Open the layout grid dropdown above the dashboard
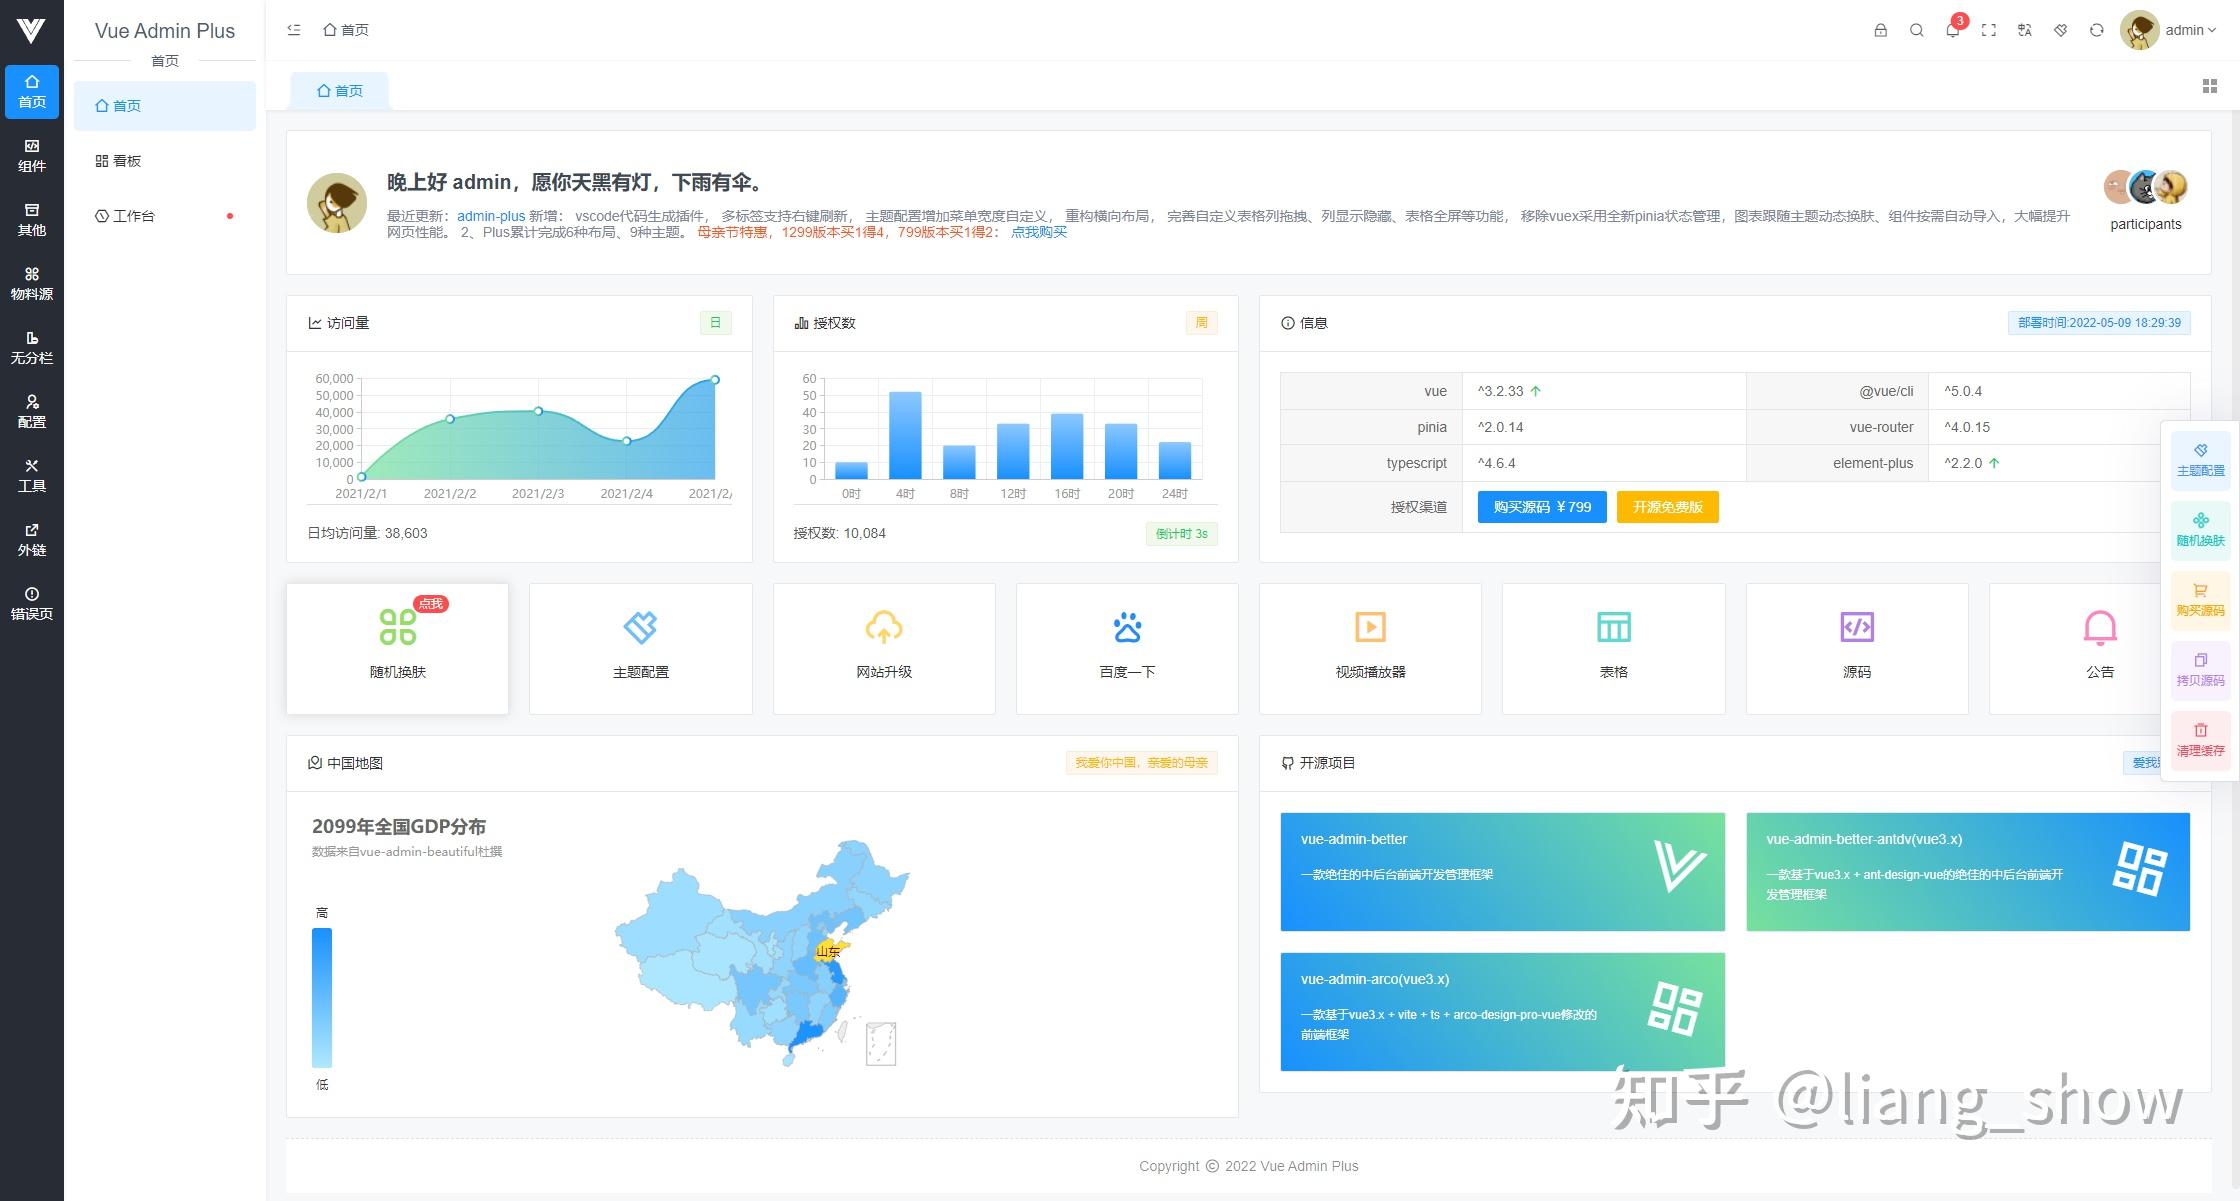The height and width of the screenshot is (1201, 2240). coord(2208,85)
